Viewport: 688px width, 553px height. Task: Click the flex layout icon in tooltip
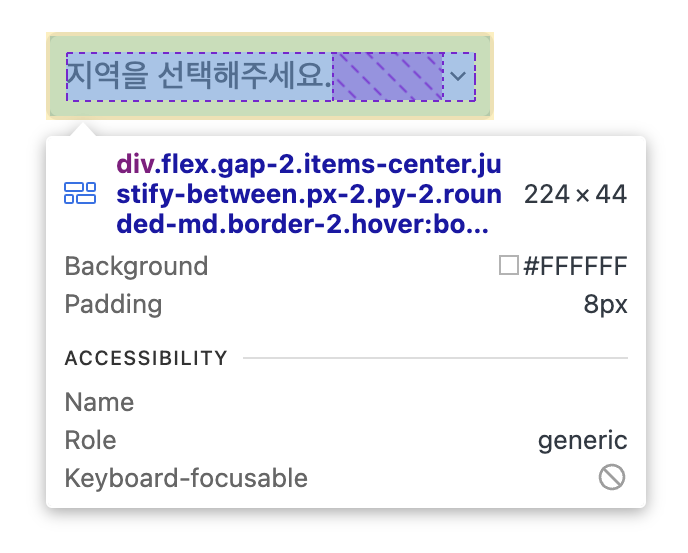point(80,193)
